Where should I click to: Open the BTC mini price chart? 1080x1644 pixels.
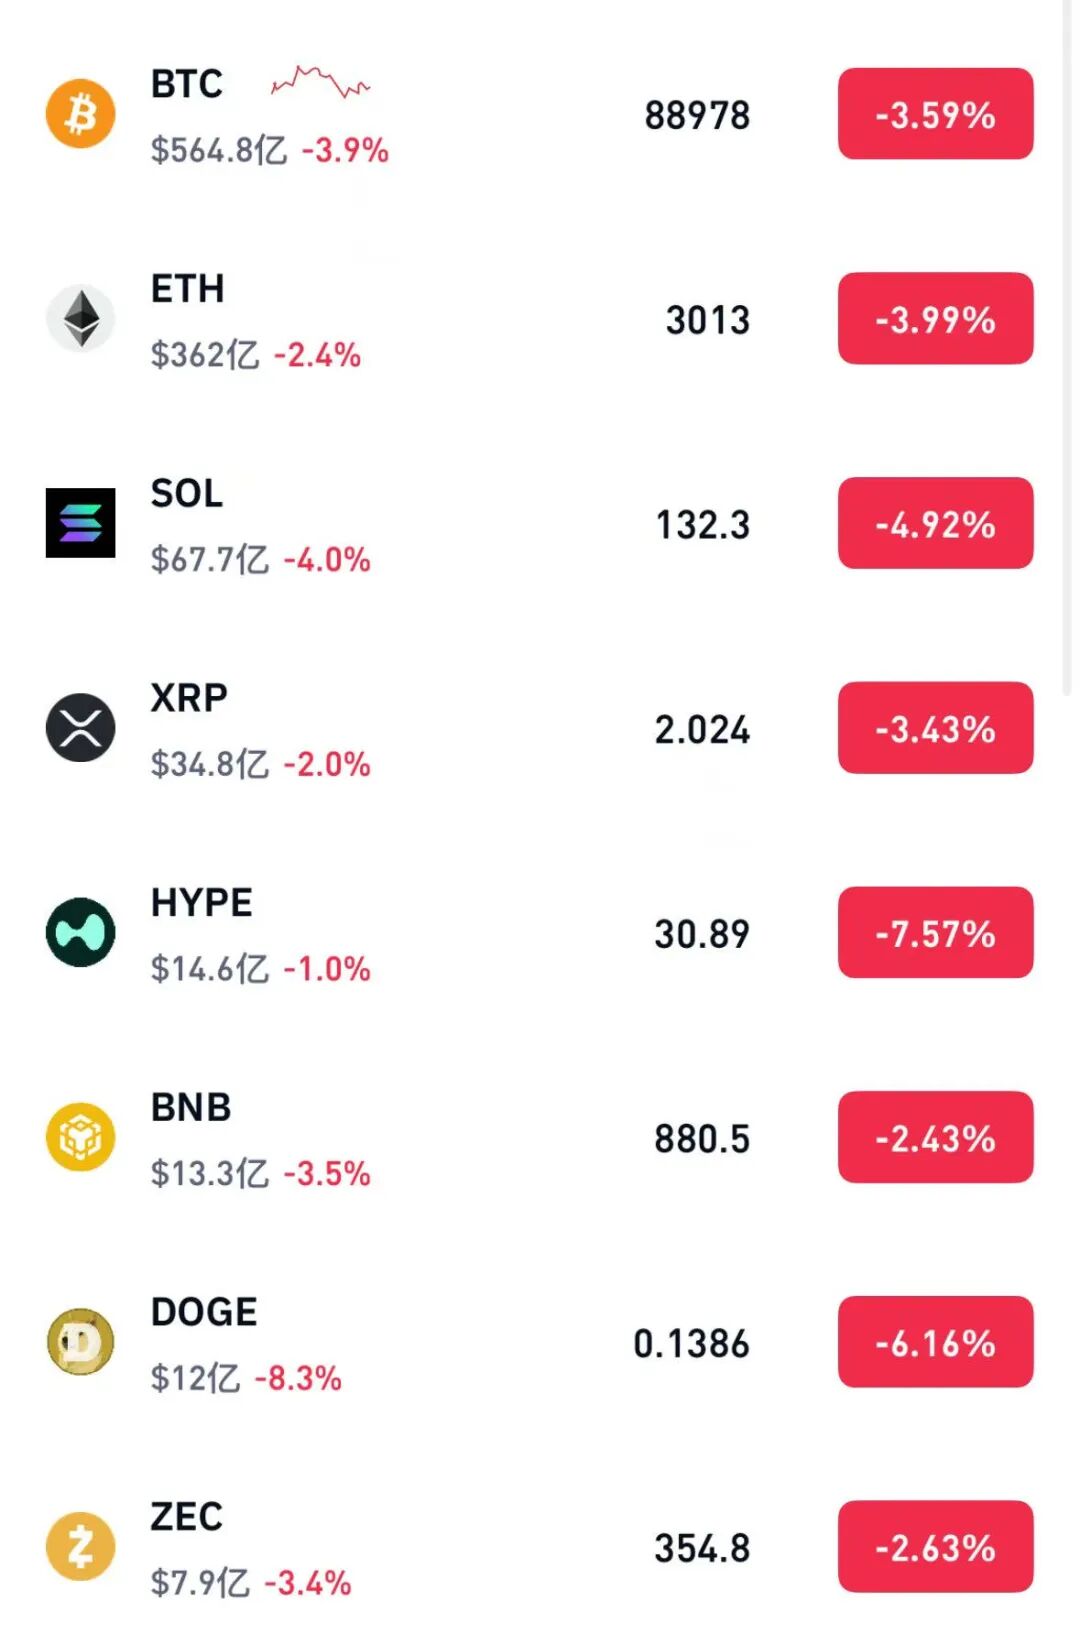tap(320, 82)
